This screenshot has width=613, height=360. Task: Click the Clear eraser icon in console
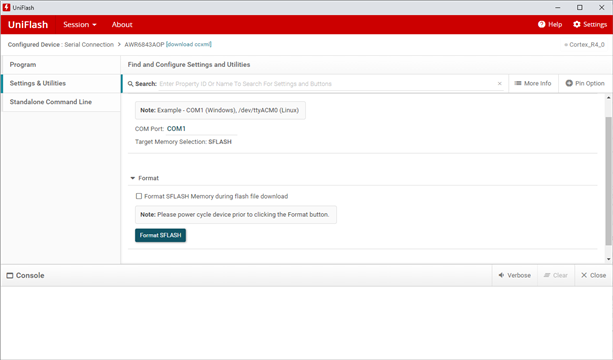coord(547,275)
